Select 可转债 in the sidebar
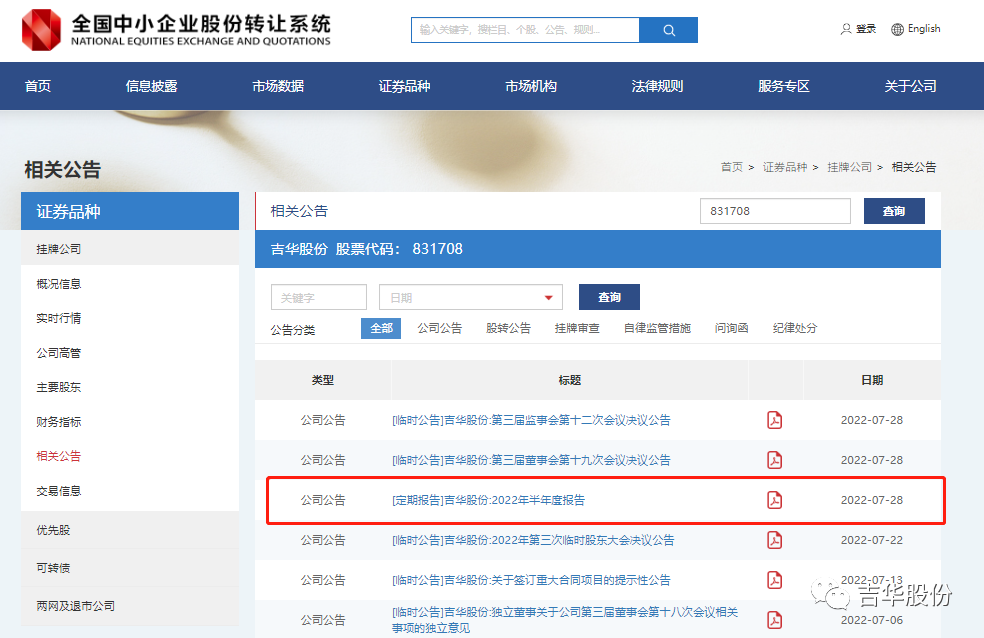984x638 pixels. pos(130,568)
